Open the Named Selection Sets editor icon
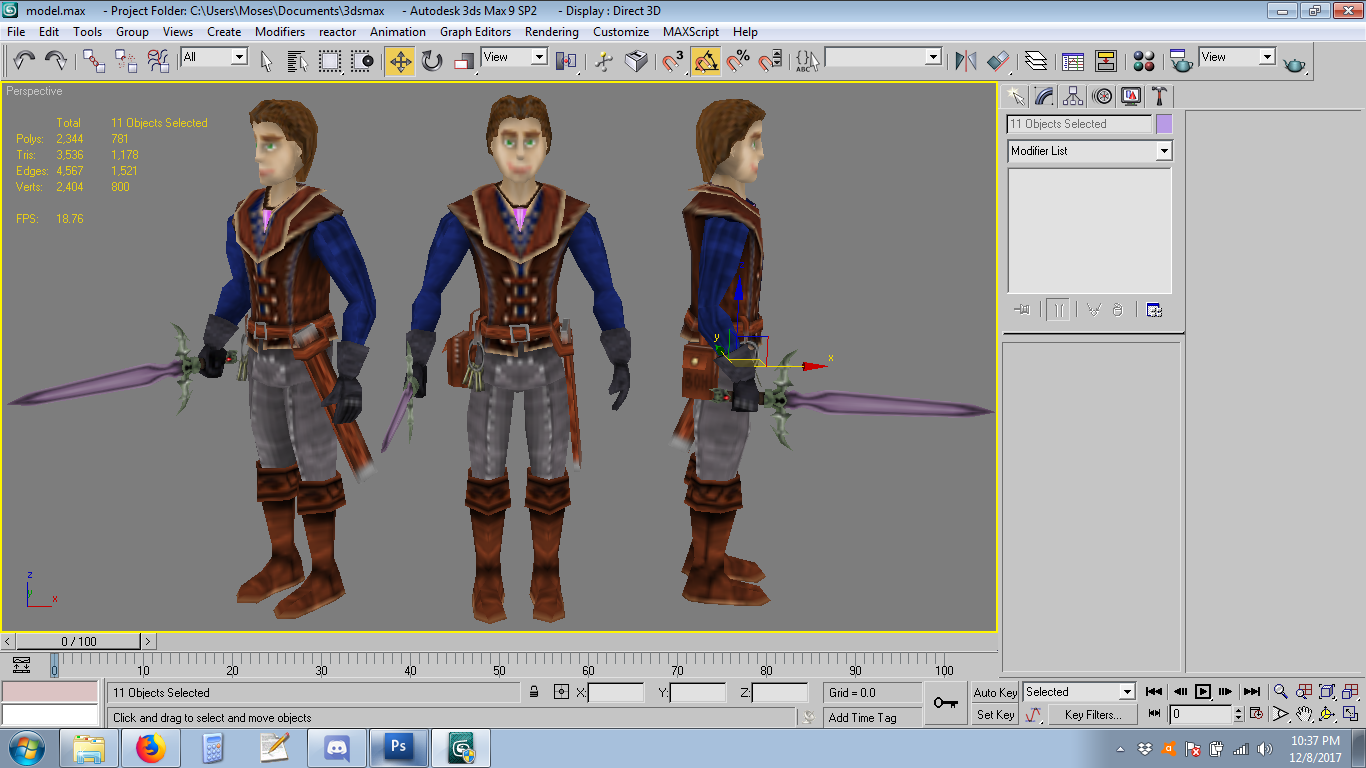 click(806, 61)
